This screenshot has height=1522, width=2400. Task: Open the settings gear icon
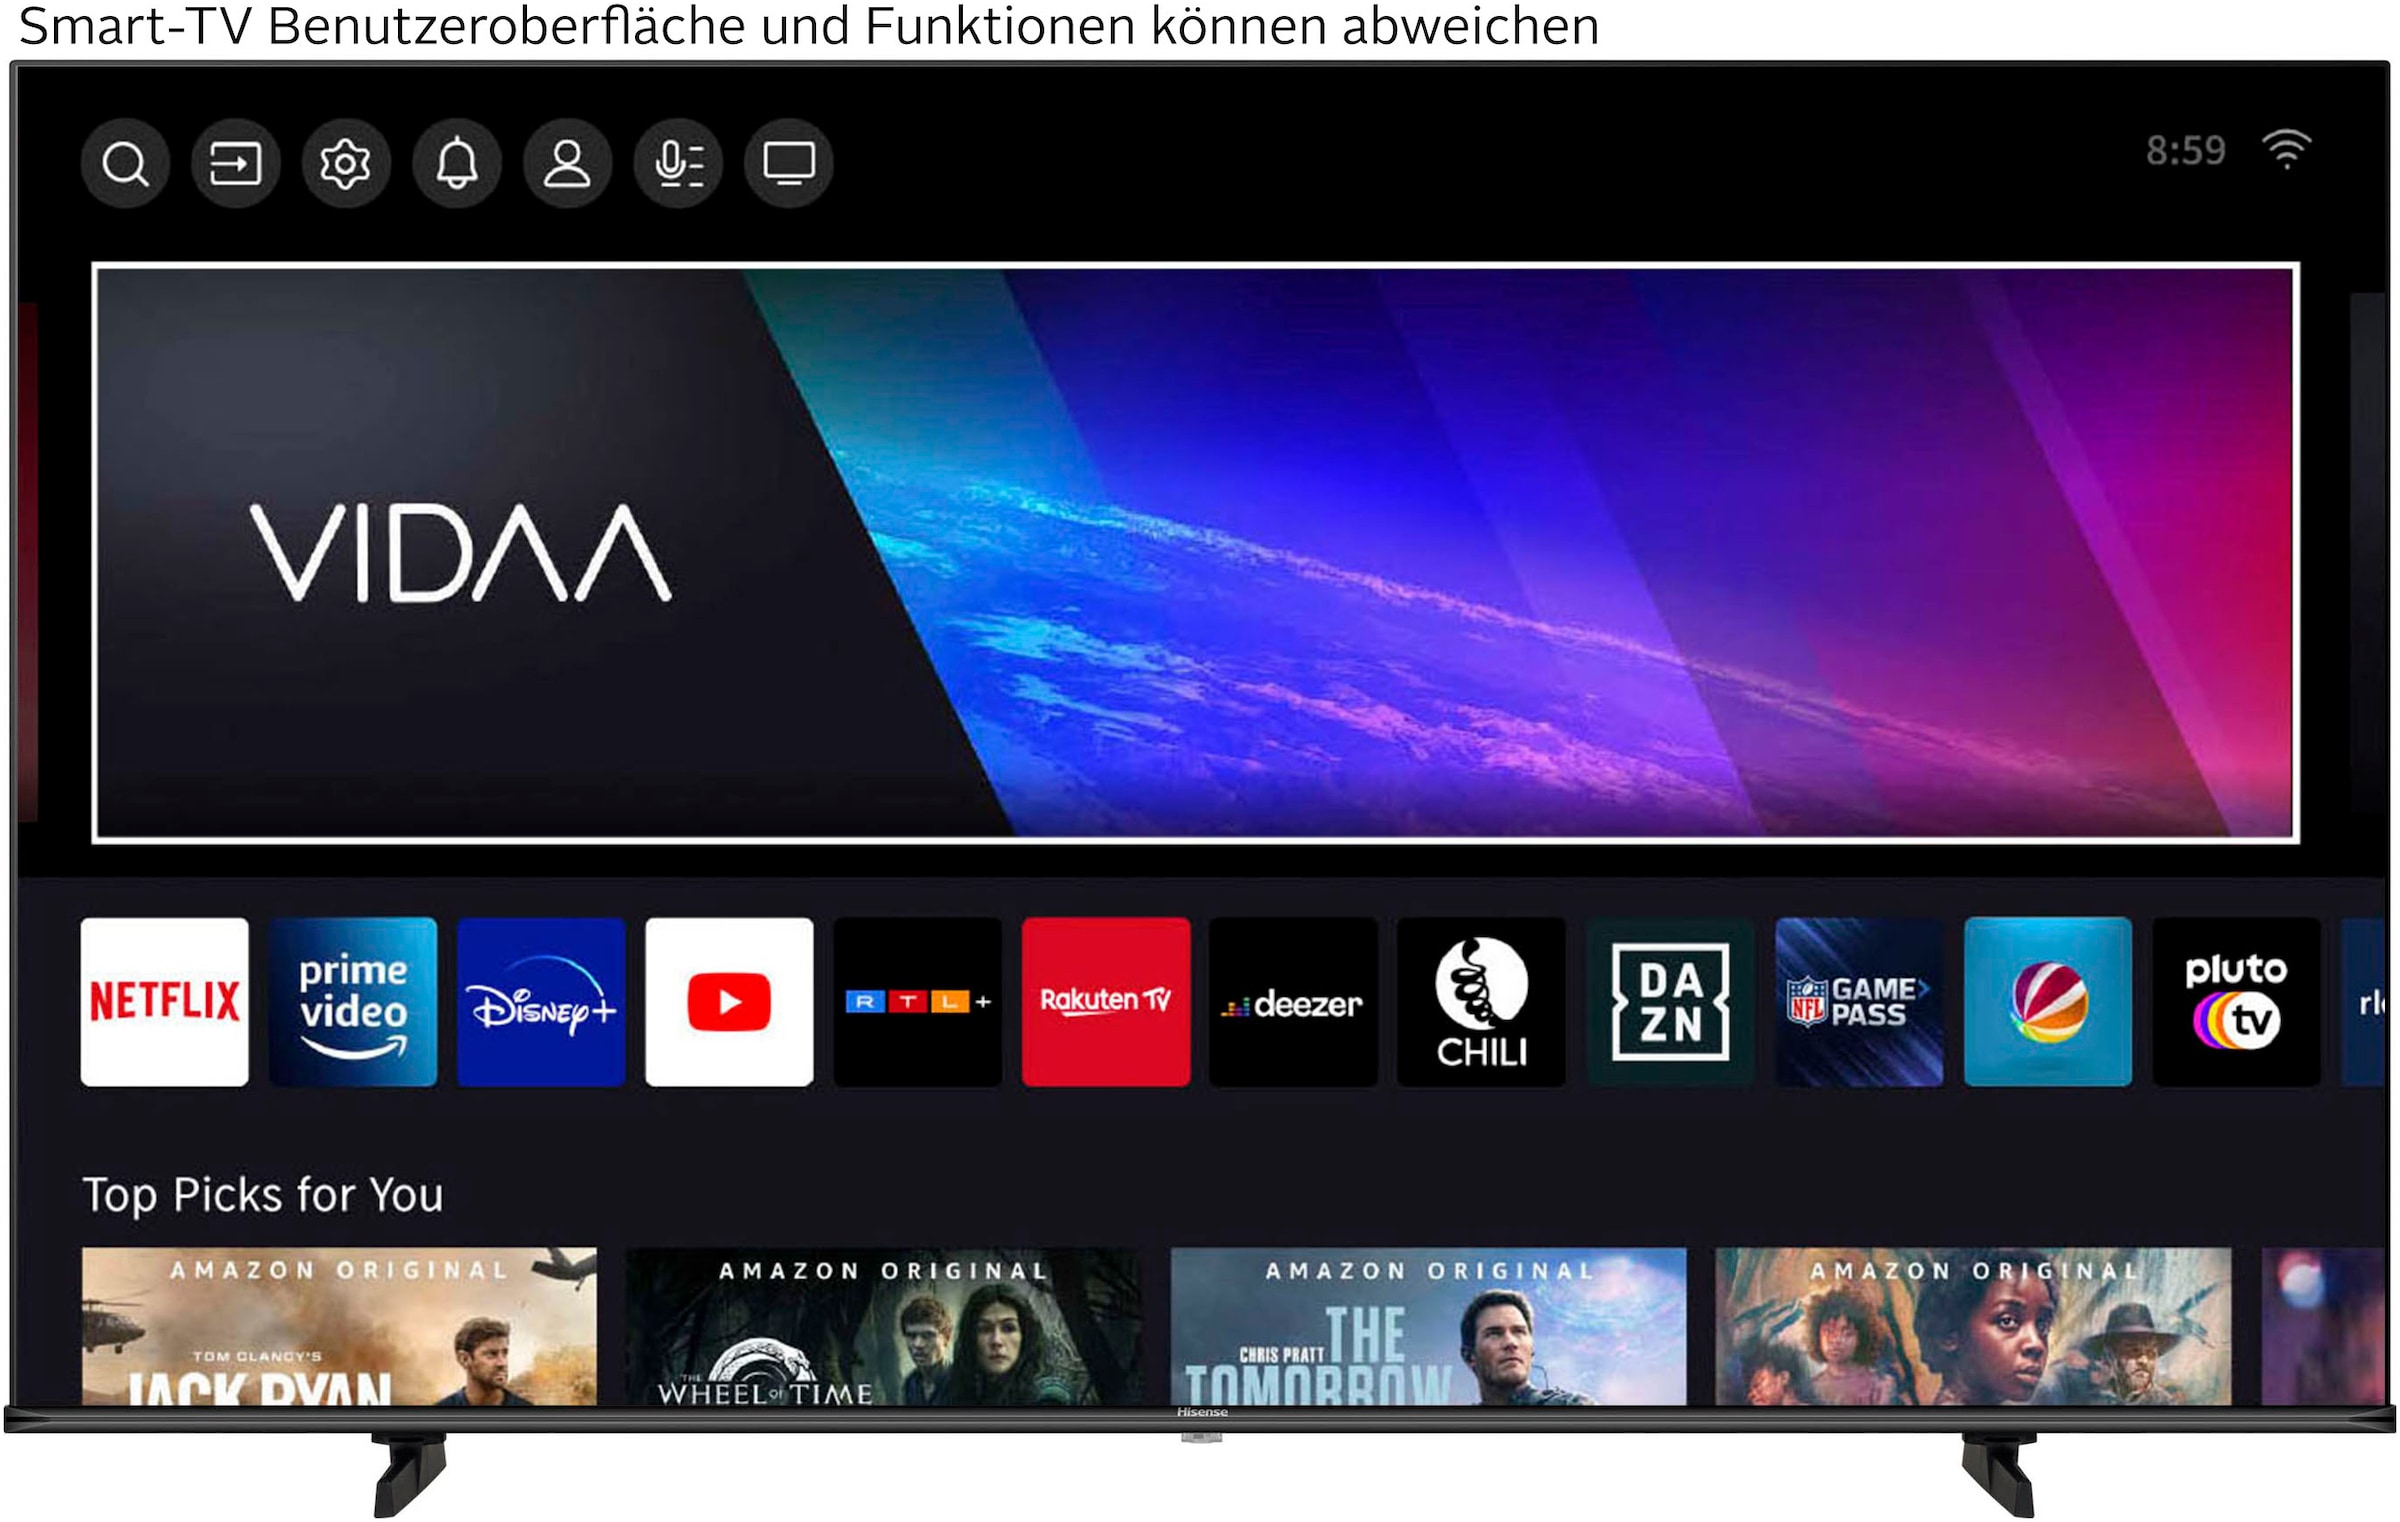coord(346,163)
